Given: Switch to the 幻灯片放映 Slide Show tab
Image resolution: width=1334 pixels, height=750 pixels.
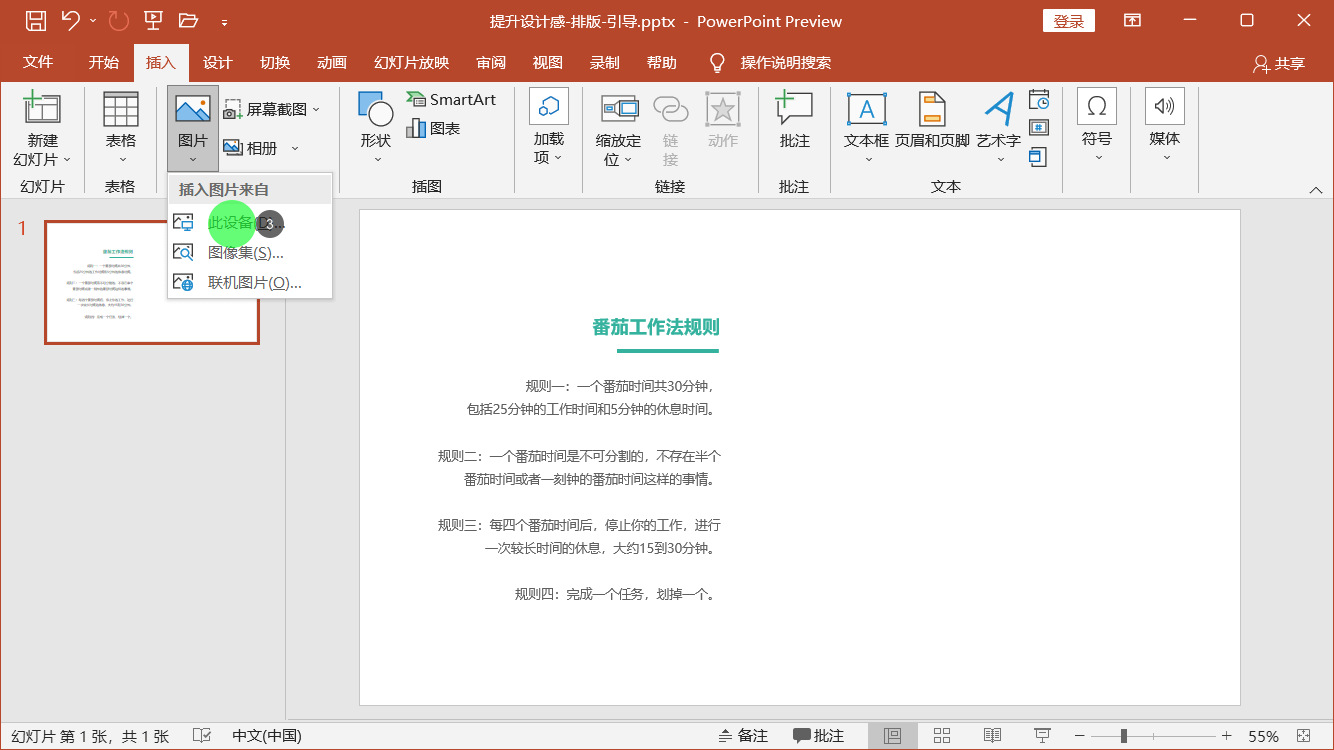Looking at the screenshot, I should [x=412, y=62].
